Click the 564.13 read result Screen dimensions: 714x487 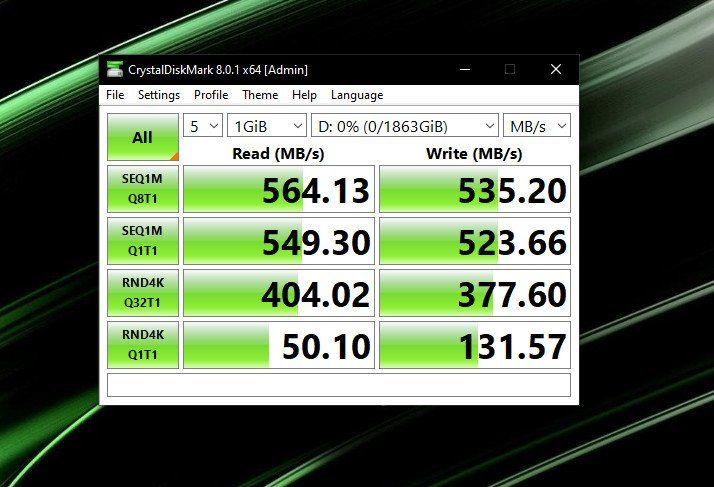pyautogui.click(x=279, y=189)
